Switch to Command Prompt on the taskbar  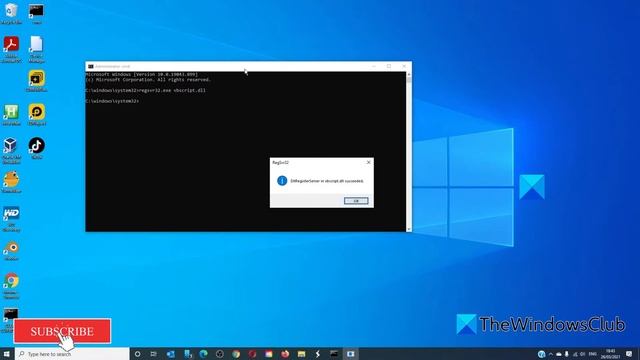point(334,354)
